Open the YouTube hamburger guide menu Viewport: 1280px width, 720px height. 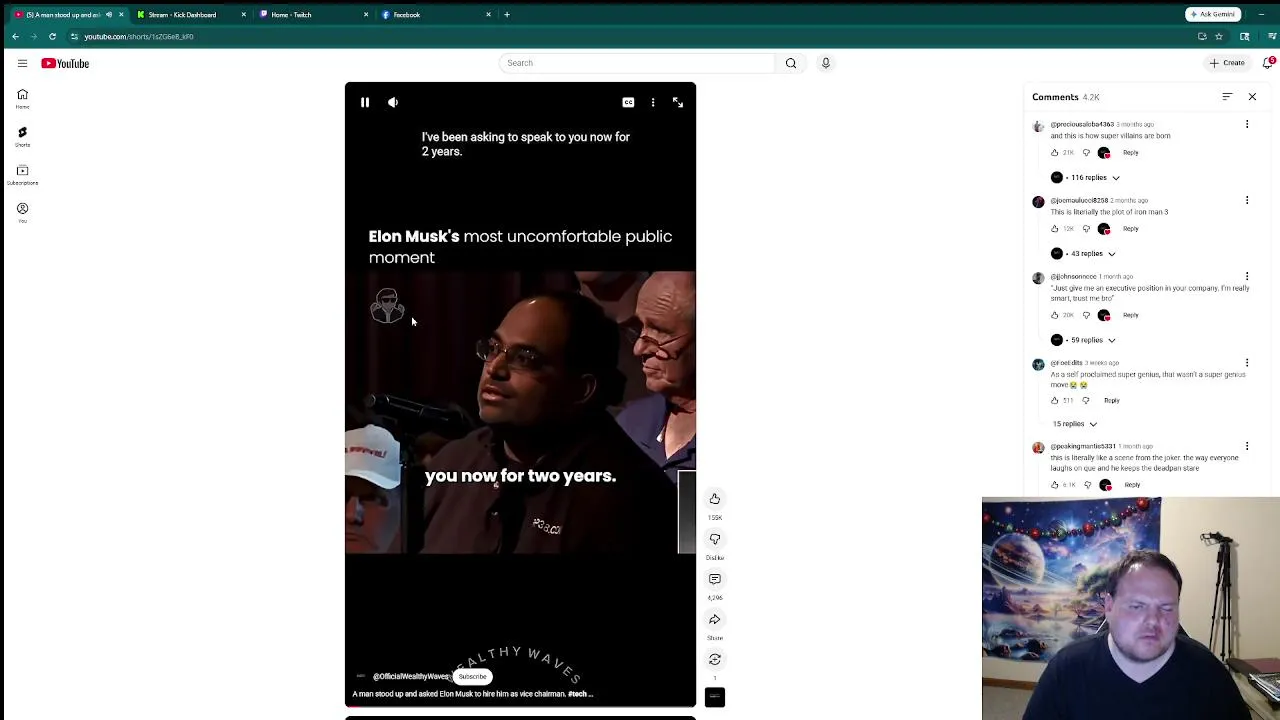tap(22, 63)
